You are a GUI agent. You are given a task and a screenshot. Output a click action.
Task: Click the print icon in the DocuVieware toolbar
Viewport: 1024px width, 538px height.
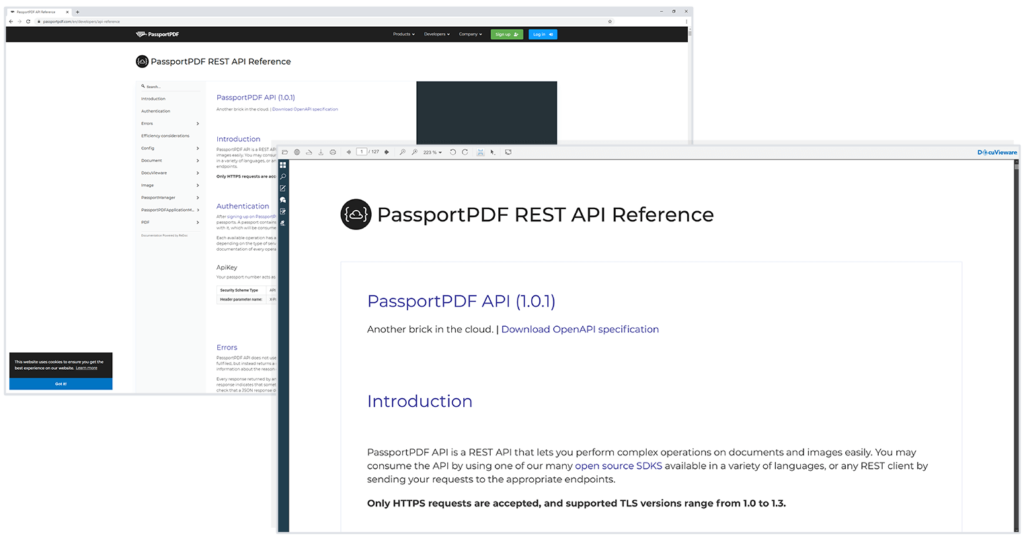point(333,152)
